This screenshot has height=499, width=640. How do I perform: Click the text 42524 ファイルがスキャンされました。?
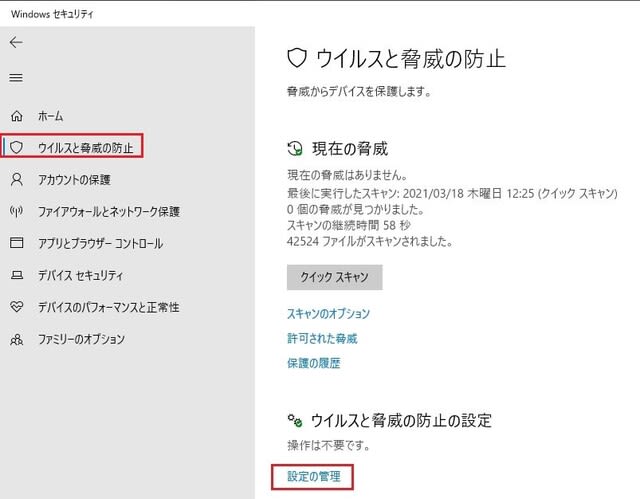pyautogui.click(x=370, y=242)
